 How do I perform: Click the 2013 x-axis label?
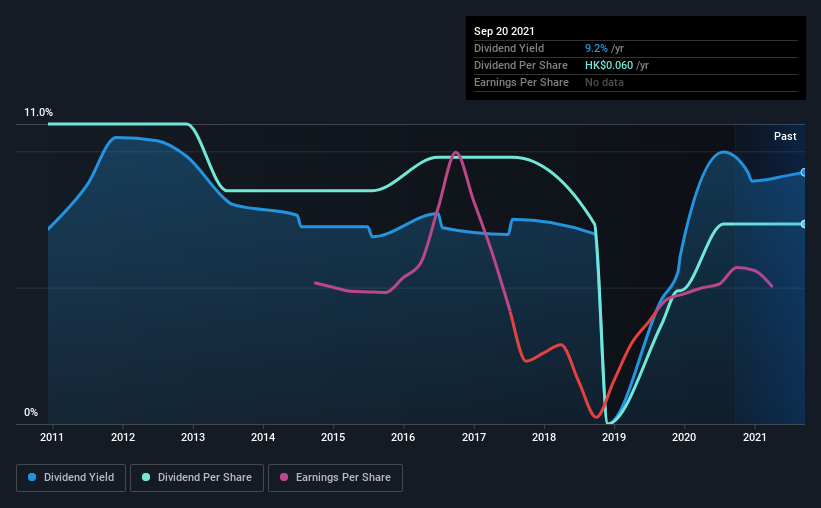pyautogui.click(x=193, y=437)
